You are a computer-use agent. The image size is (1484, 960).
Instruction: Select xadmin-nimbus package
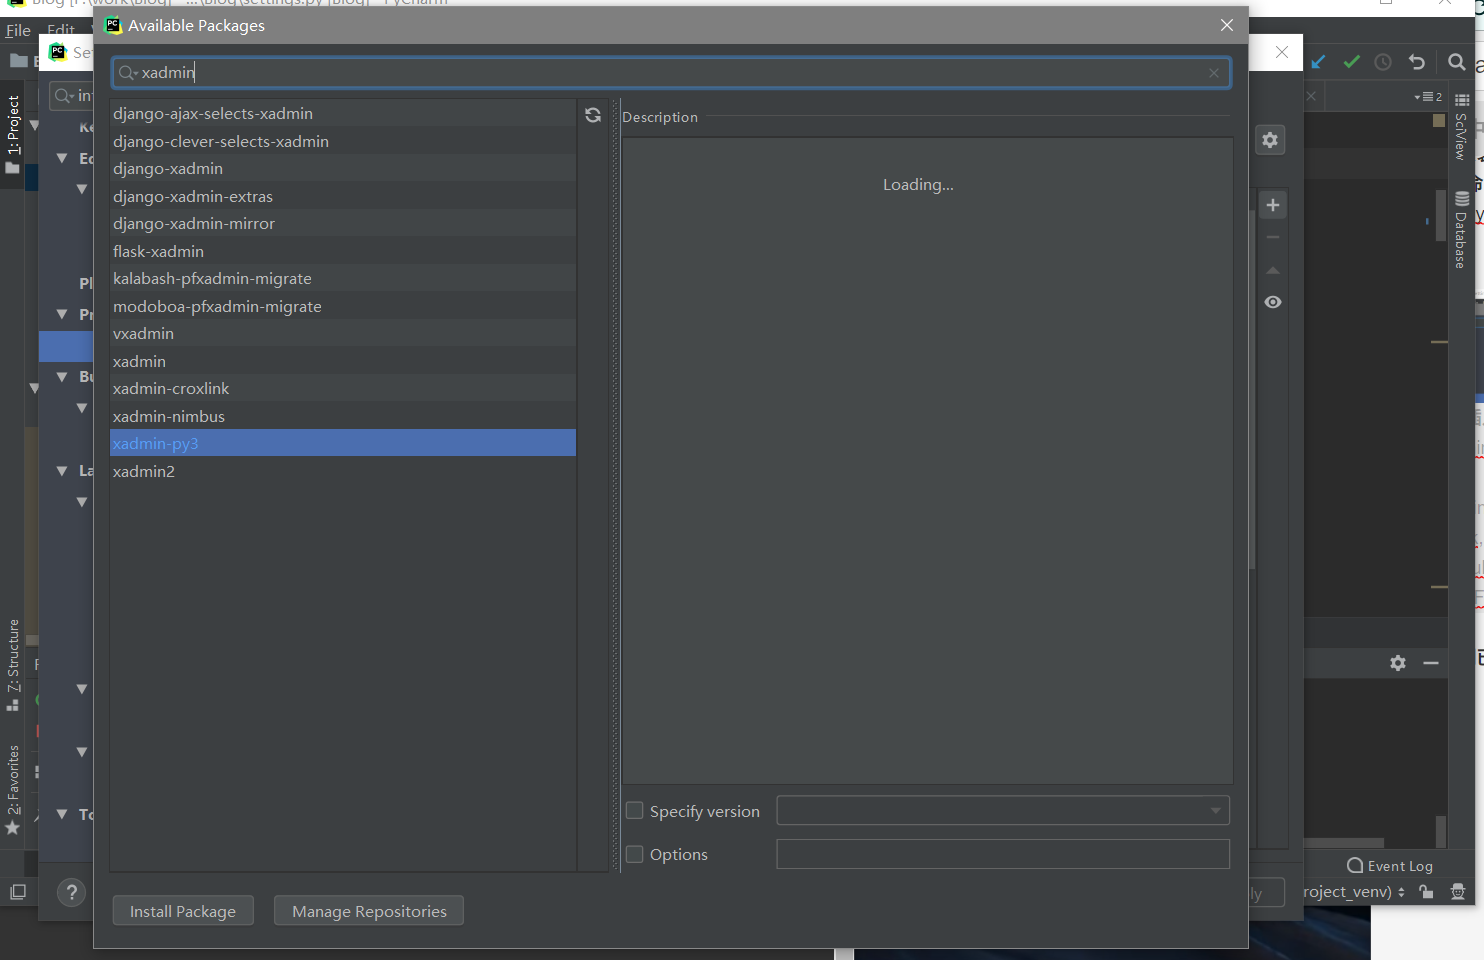pos(343,416)
